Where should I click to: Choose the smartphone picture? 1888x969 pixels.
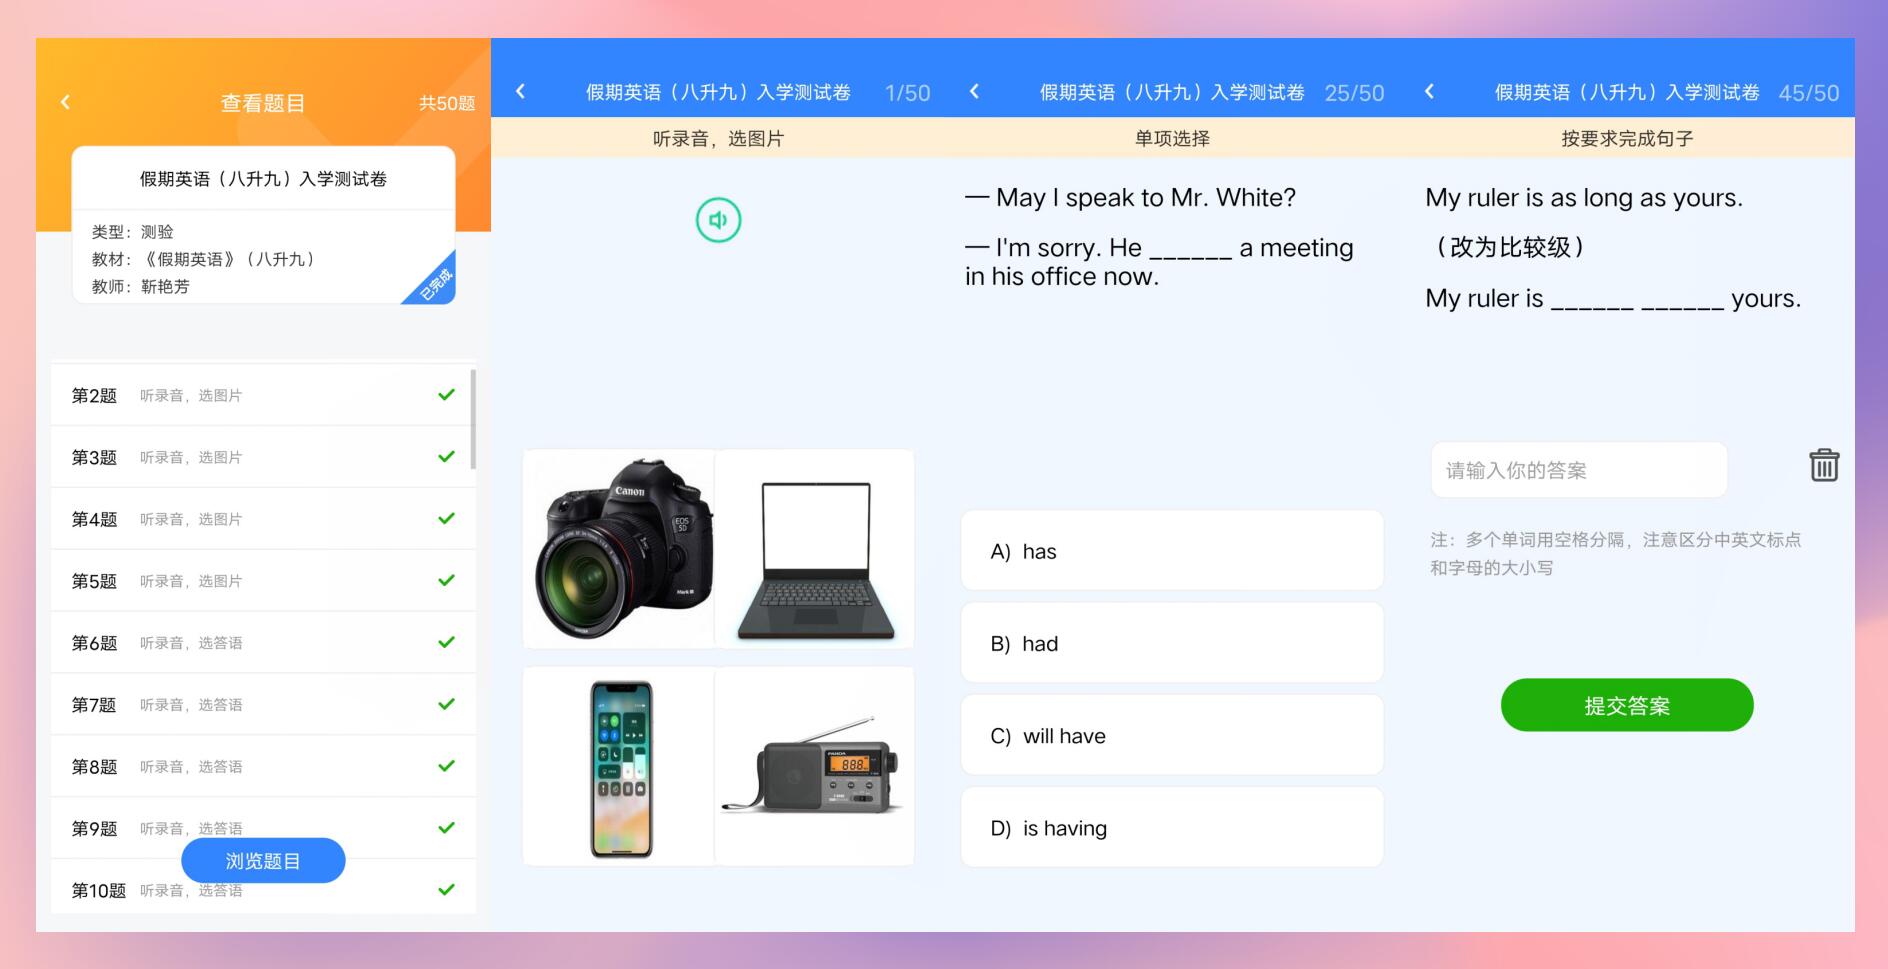coord(619,766)
